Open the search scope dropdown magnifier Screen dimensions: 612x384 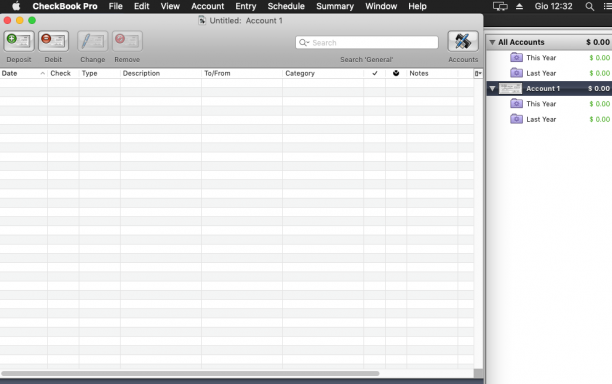click(304, 43)
